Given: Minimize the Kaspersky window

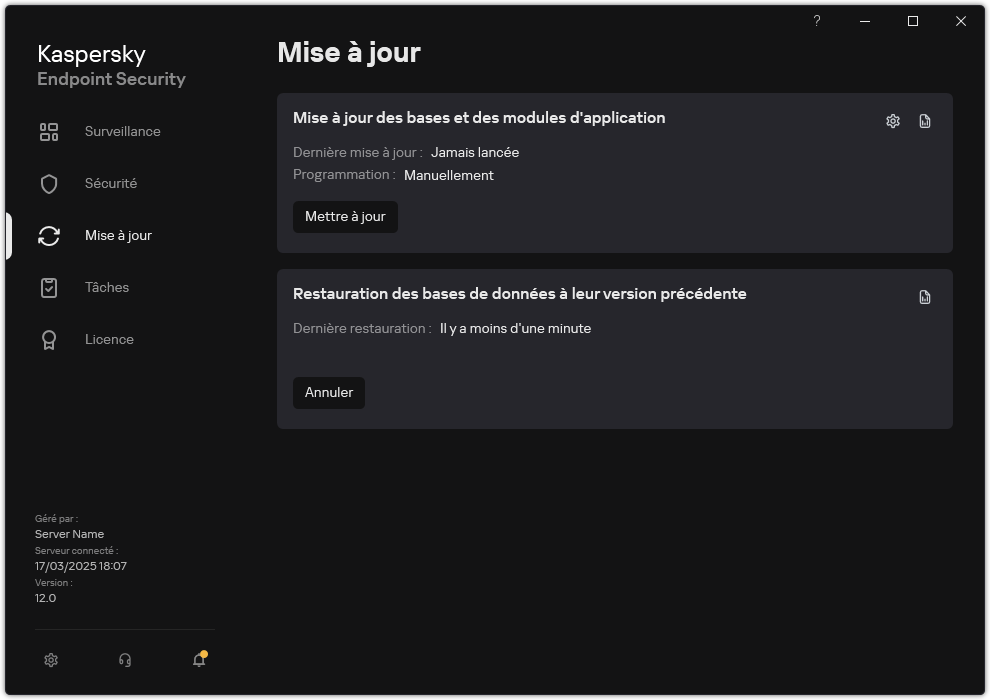Looking at the screenshot, I should point(865,21).
